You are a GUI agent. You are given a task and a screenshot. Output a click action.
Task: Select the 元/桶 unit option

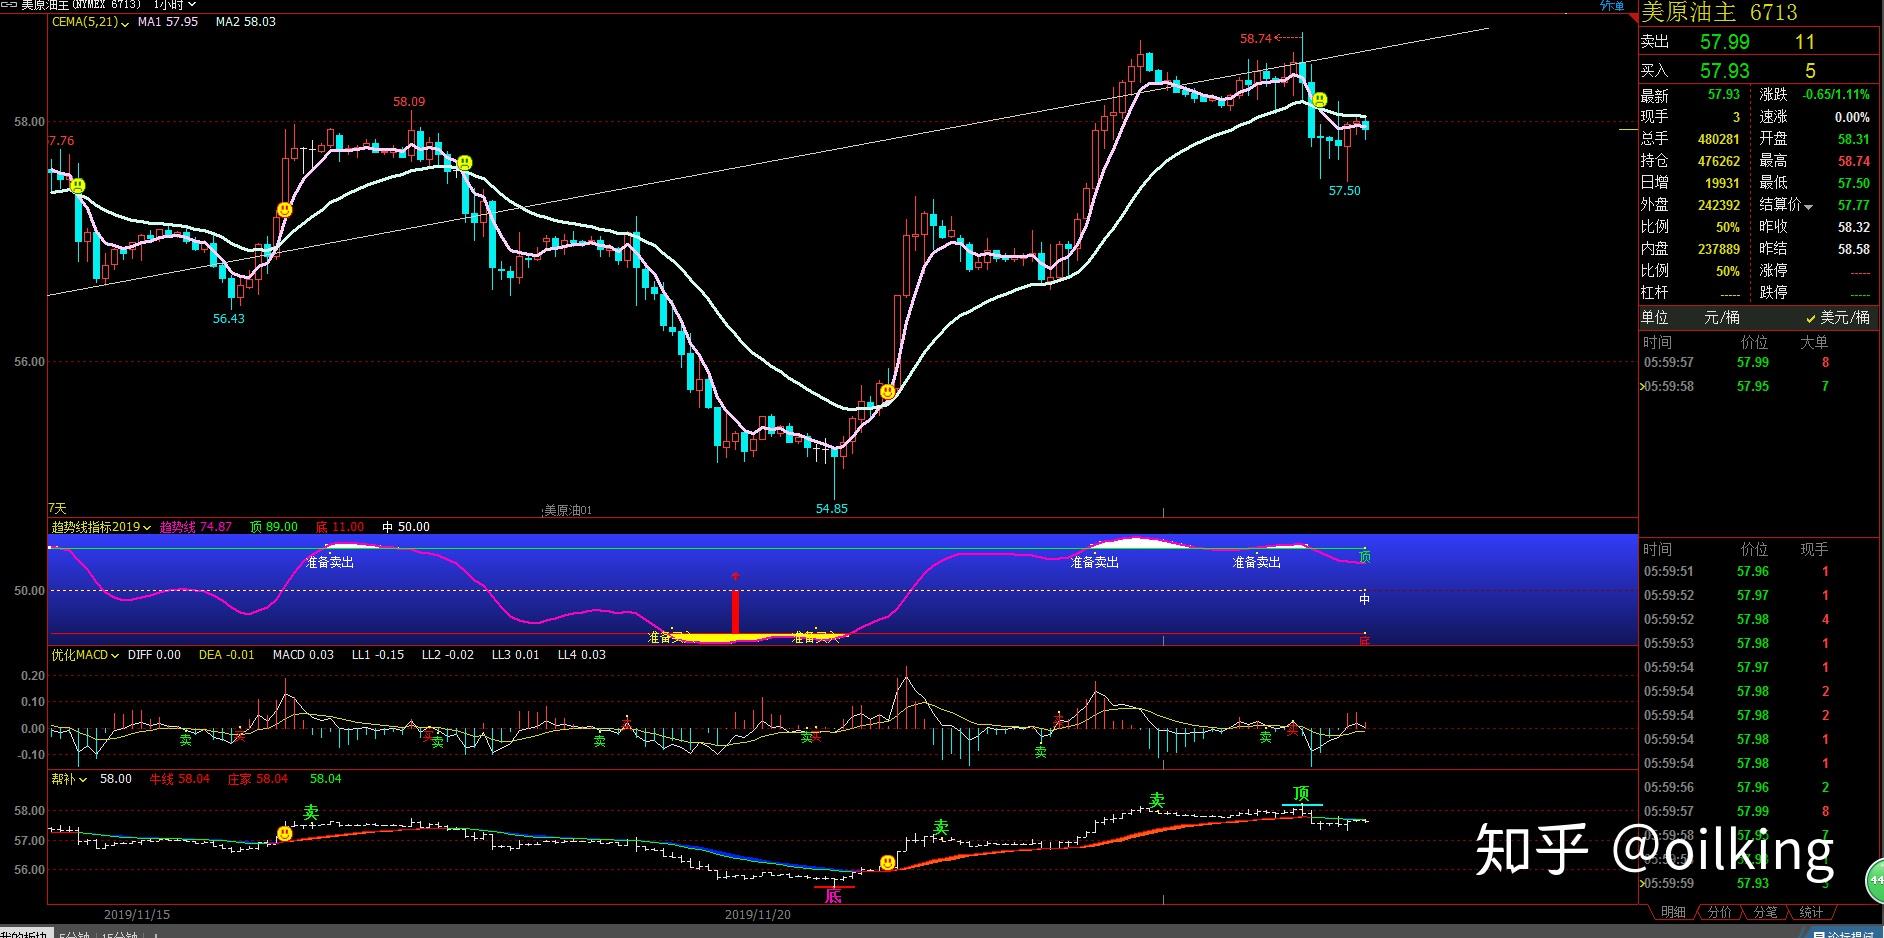[x=1722, y=317]
